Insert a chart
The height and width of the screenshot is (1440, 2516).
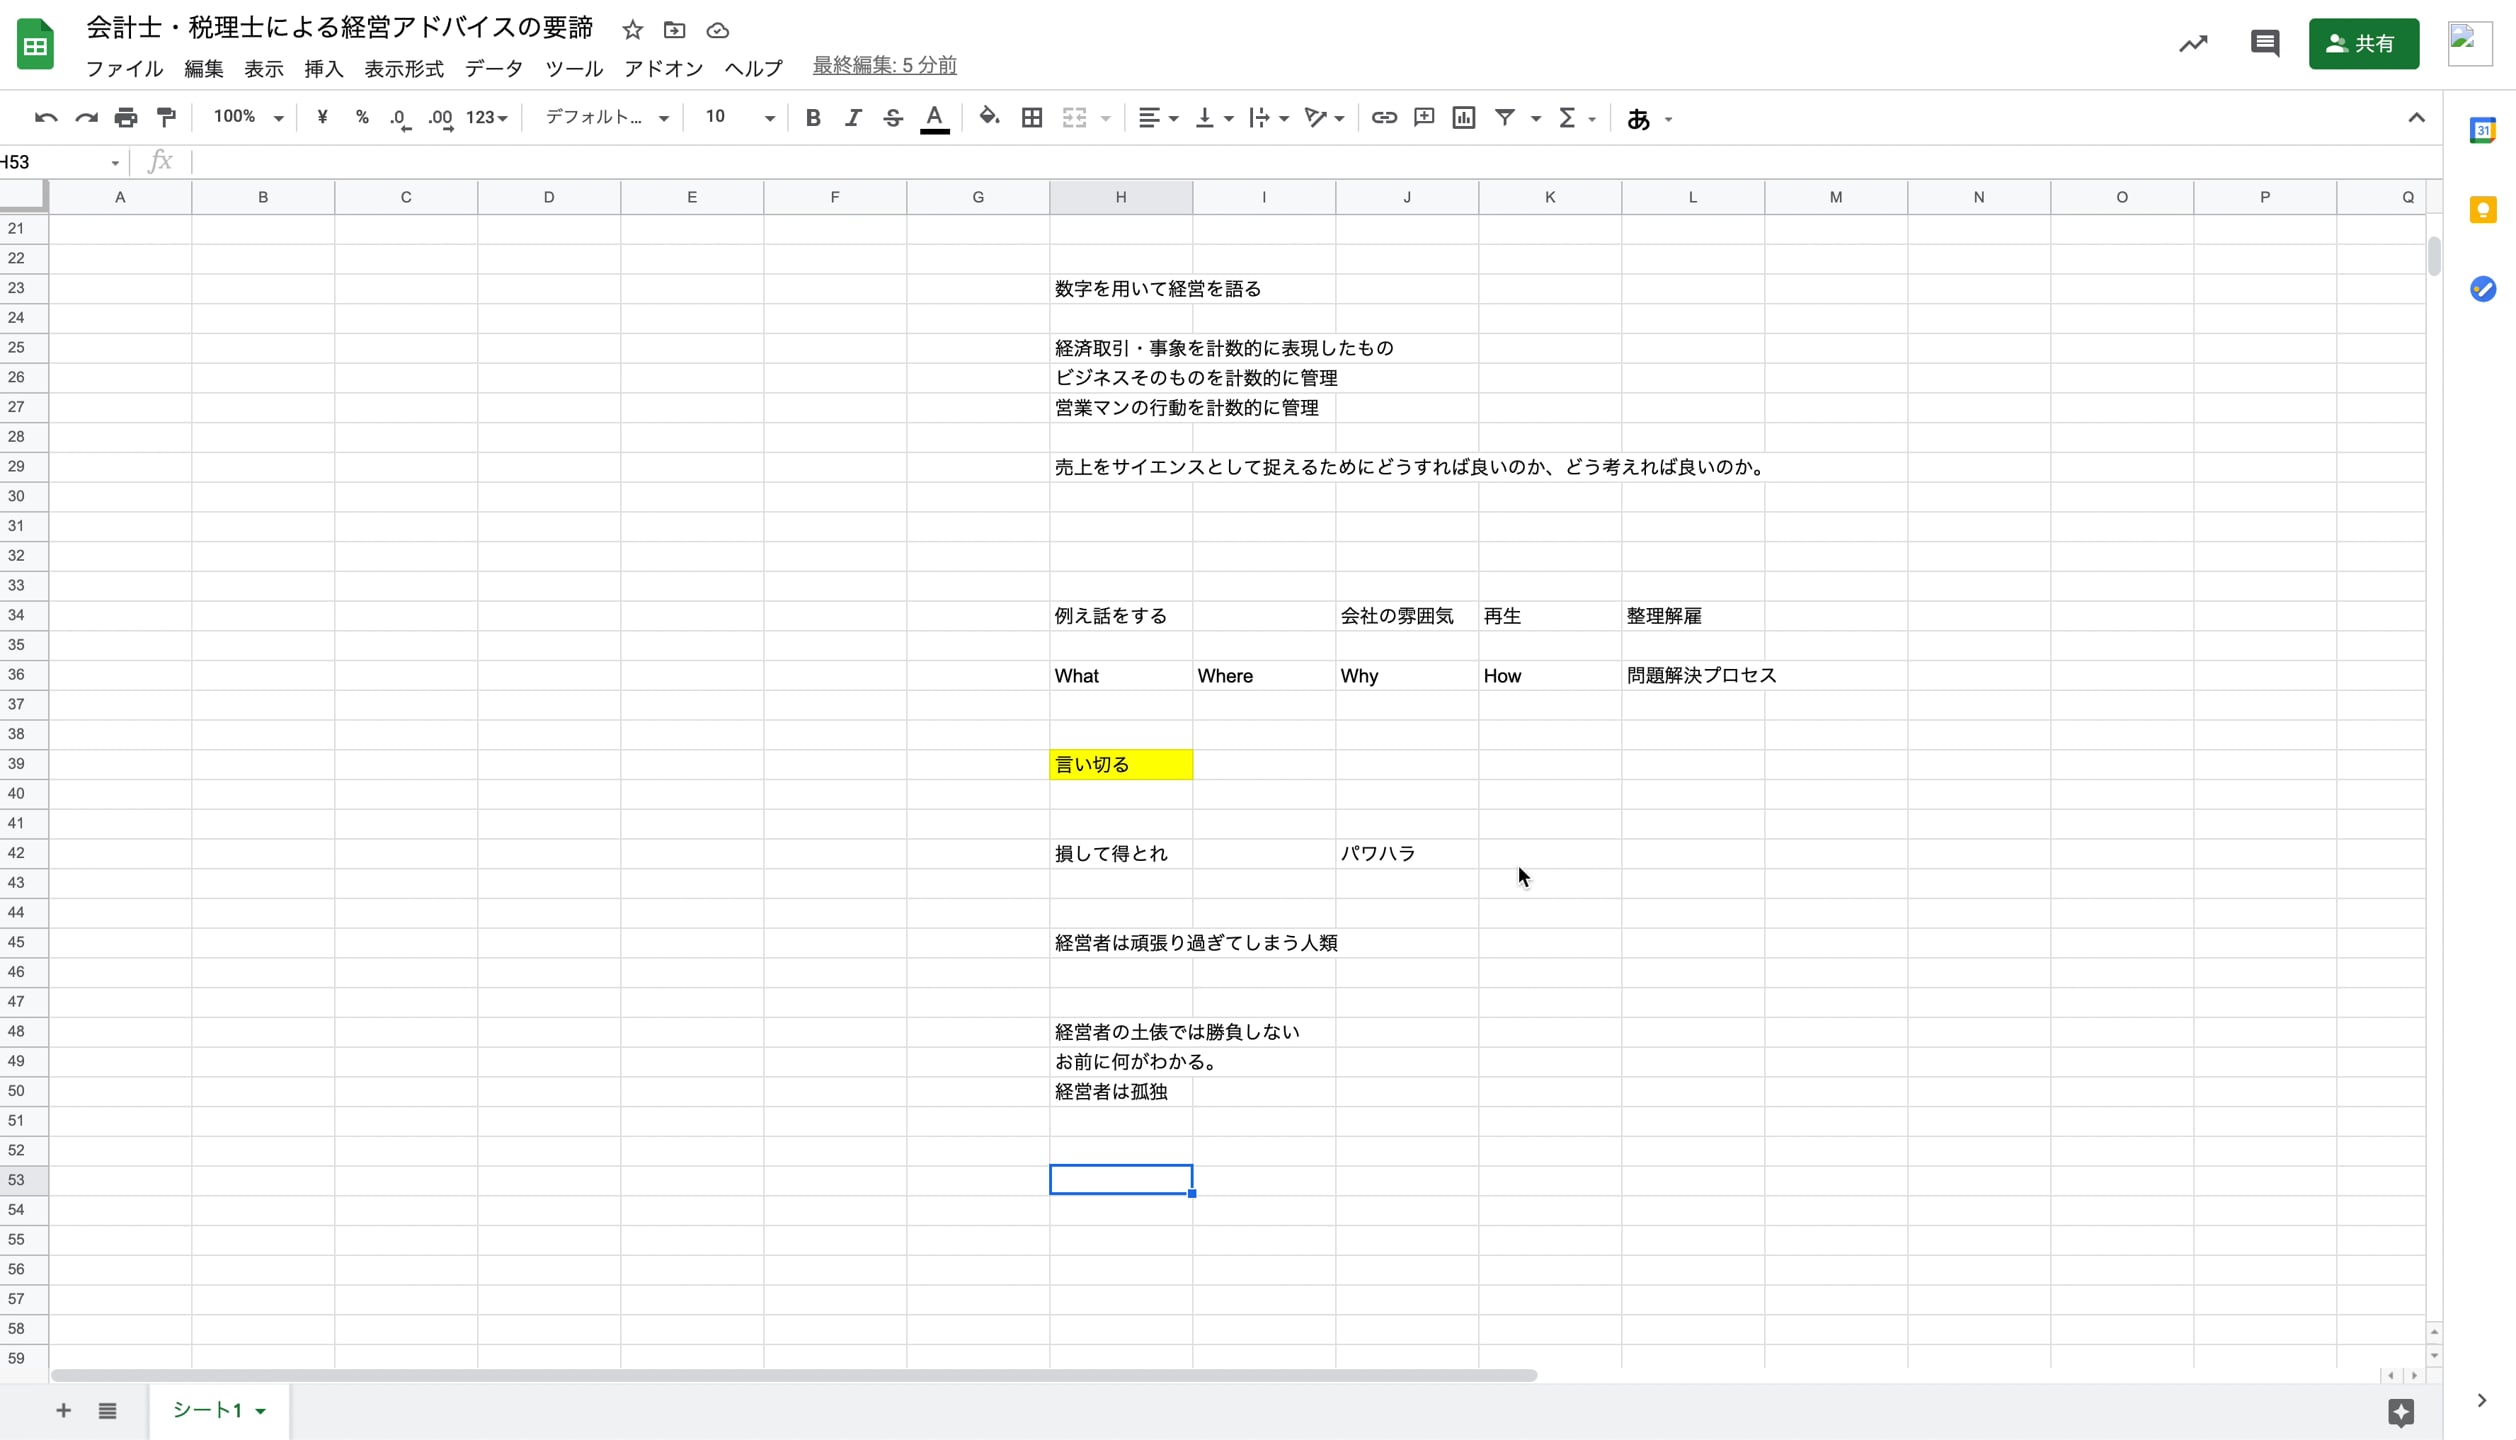[x=1463, y=117]
